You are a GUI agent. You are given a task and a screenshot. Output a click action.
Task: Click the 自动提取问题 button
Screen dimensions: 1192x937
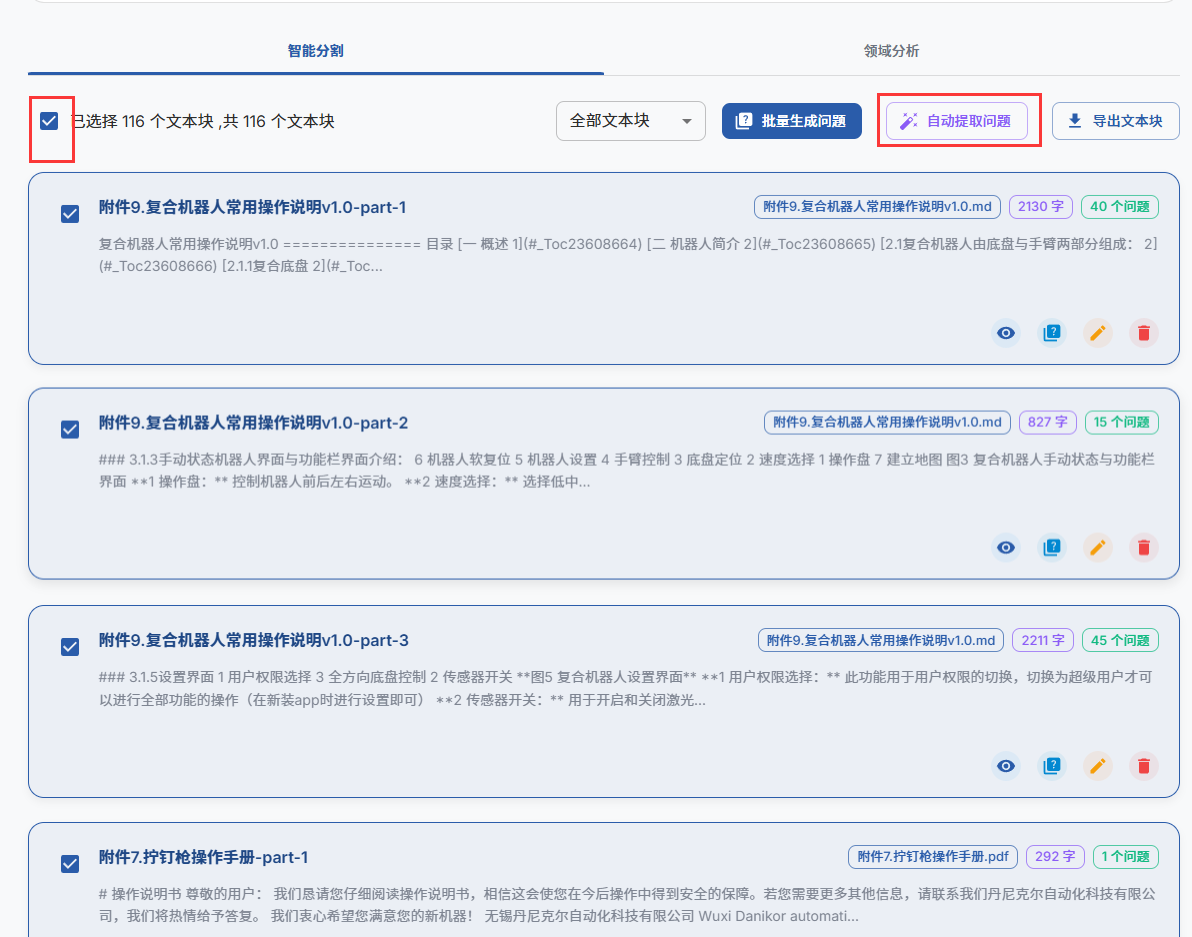click(x=957, y=121)
